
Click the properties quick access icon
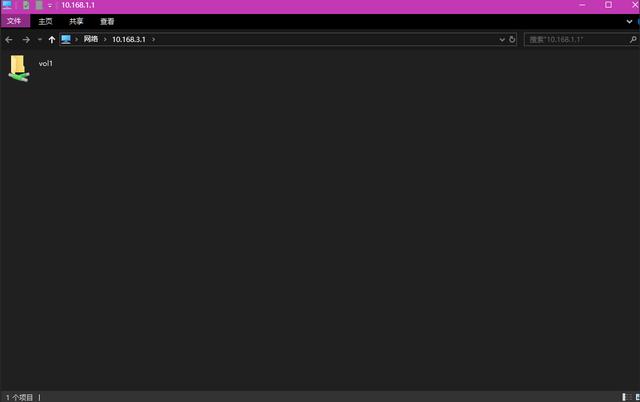(x=26, y=5)
